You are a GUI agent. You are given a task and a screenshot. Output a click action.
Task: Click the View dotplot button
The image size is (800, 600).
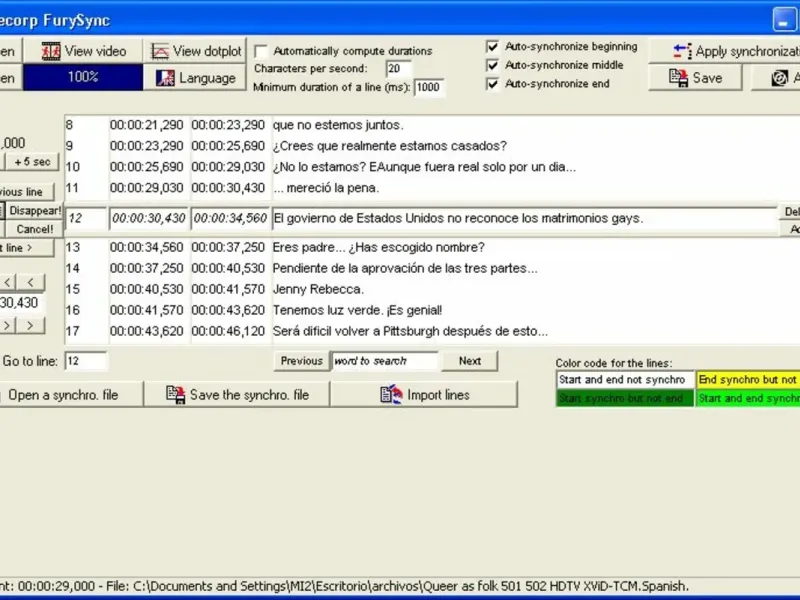tap(195, 51)
